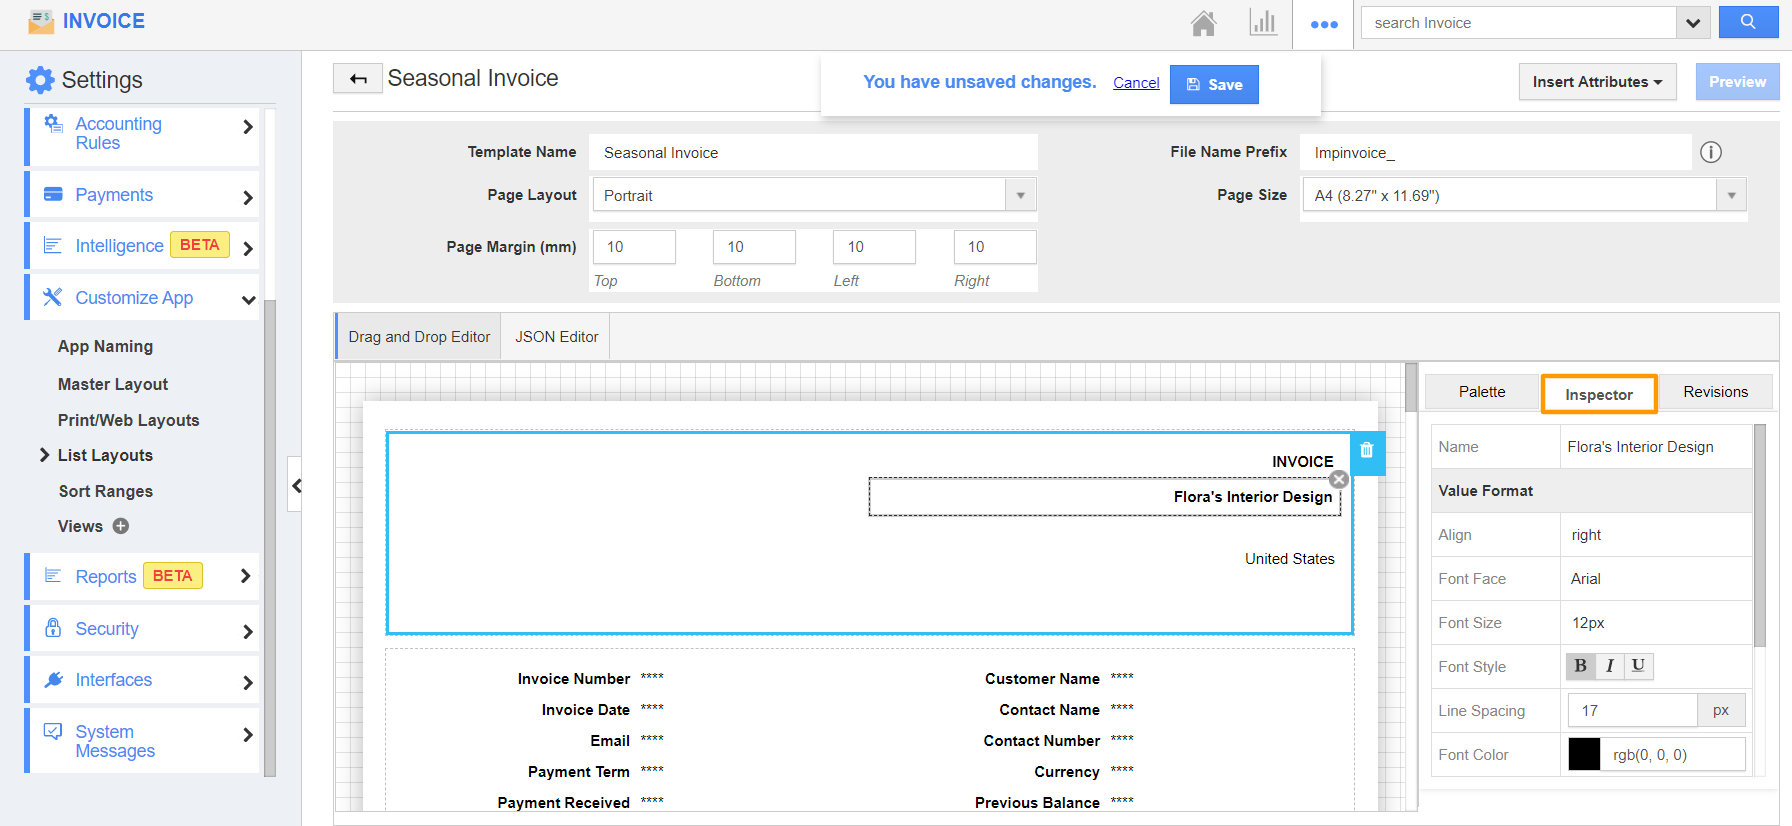
Task: Remove the Flora's Interior Design element
Action: pos(1339,480)
